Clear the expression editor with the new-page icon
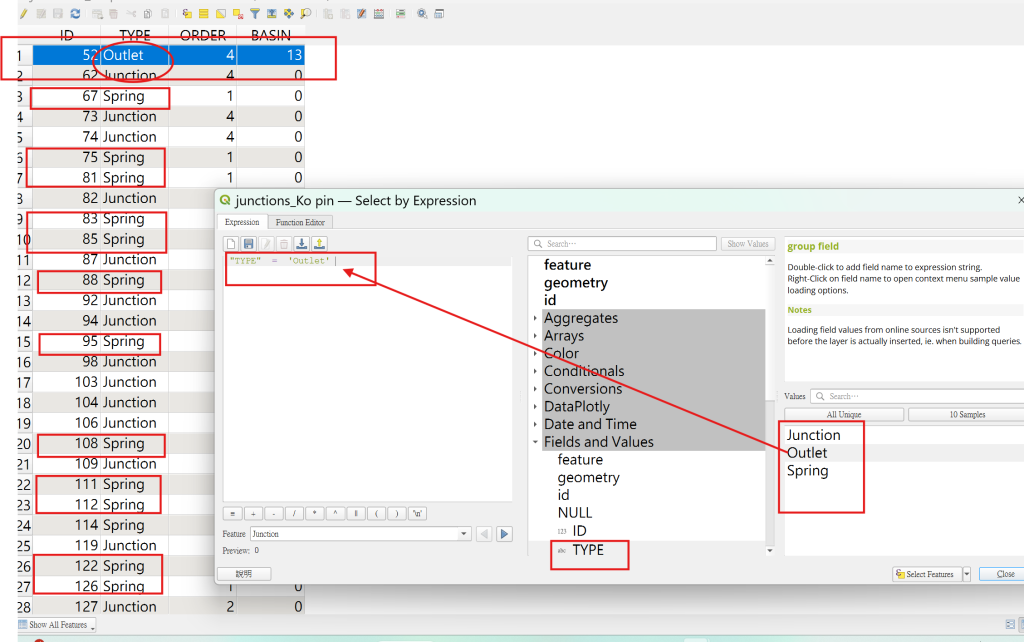Image resolution: width=1024 pixels, height=642 pixels. pyautogui.click(x=231, y=244)
